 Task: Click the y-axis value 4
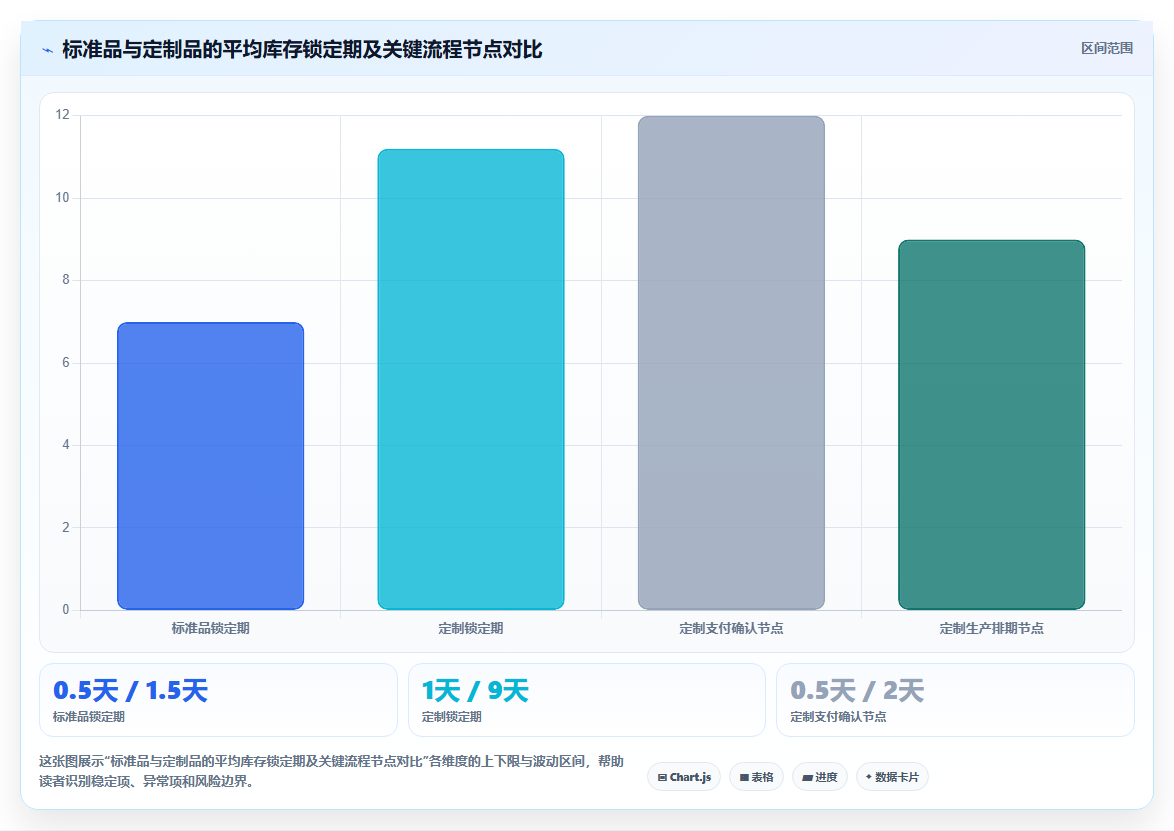coord(66,445)
